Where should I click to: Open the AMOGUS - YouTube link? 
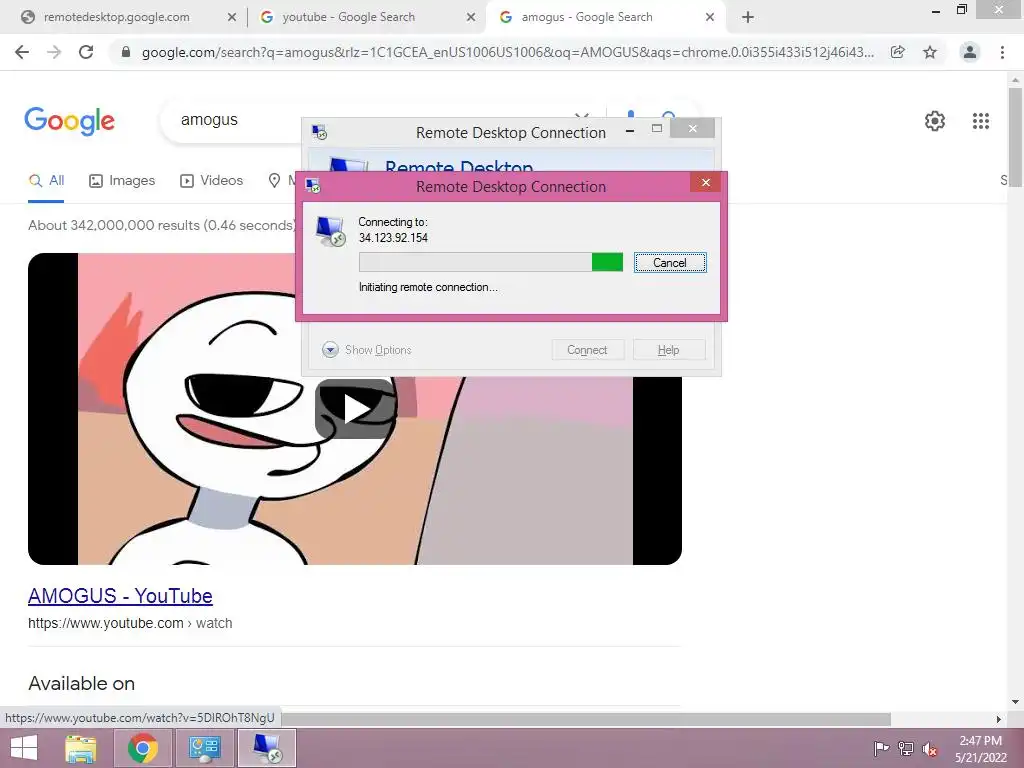[120, 596]
